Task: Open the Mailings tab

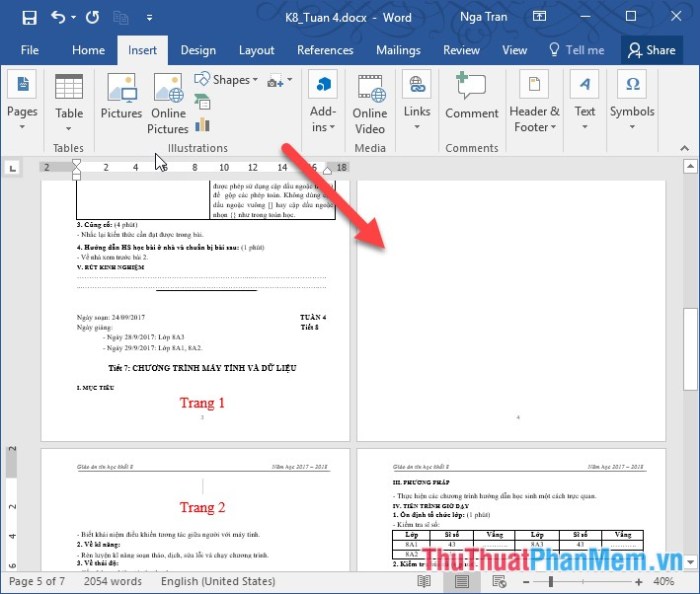Action: [x=398, y=50]
